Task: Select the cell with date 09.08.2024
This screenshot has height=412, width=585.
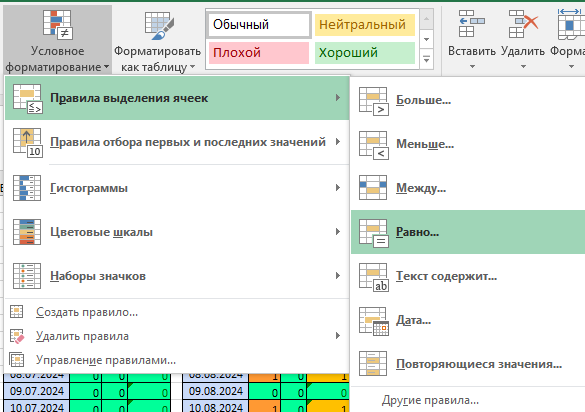Action: pos(216,391)
